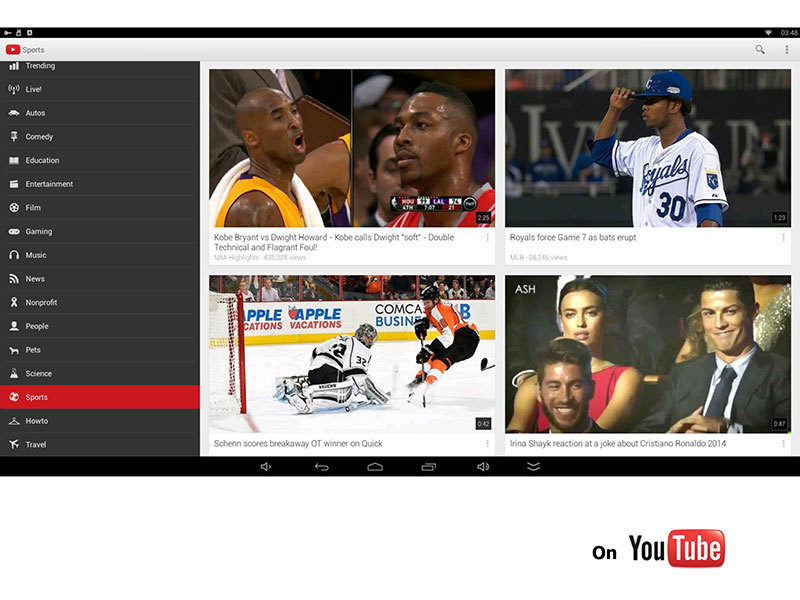The width and height of the screenshot is (800, 600).
Task: Open the Royals force Game 7 title link
Action: pos(573,238)
